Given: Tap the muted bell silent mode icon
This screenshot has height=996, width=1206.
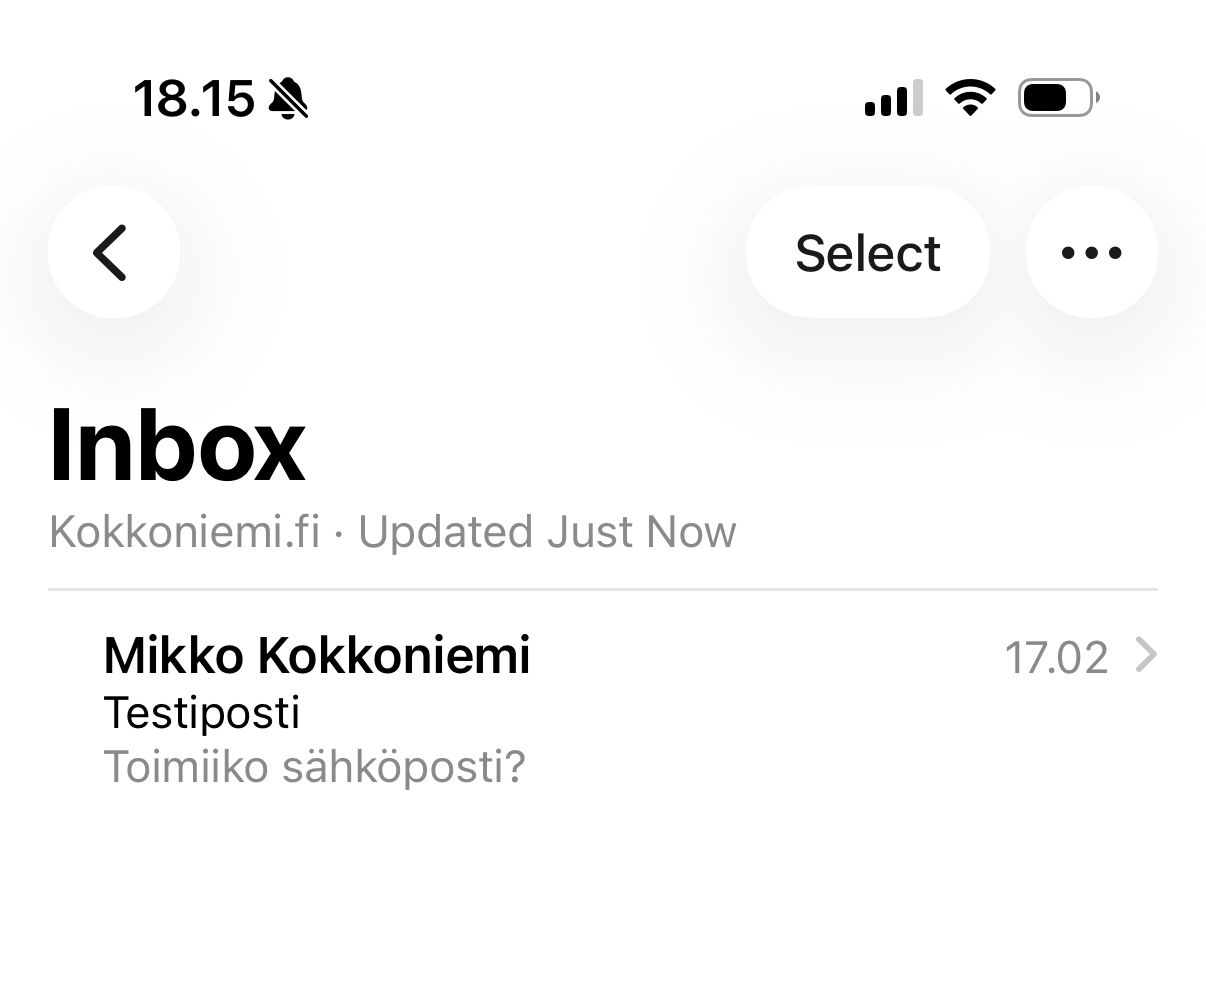Looking at the screenshot, I should pos(289,99).
